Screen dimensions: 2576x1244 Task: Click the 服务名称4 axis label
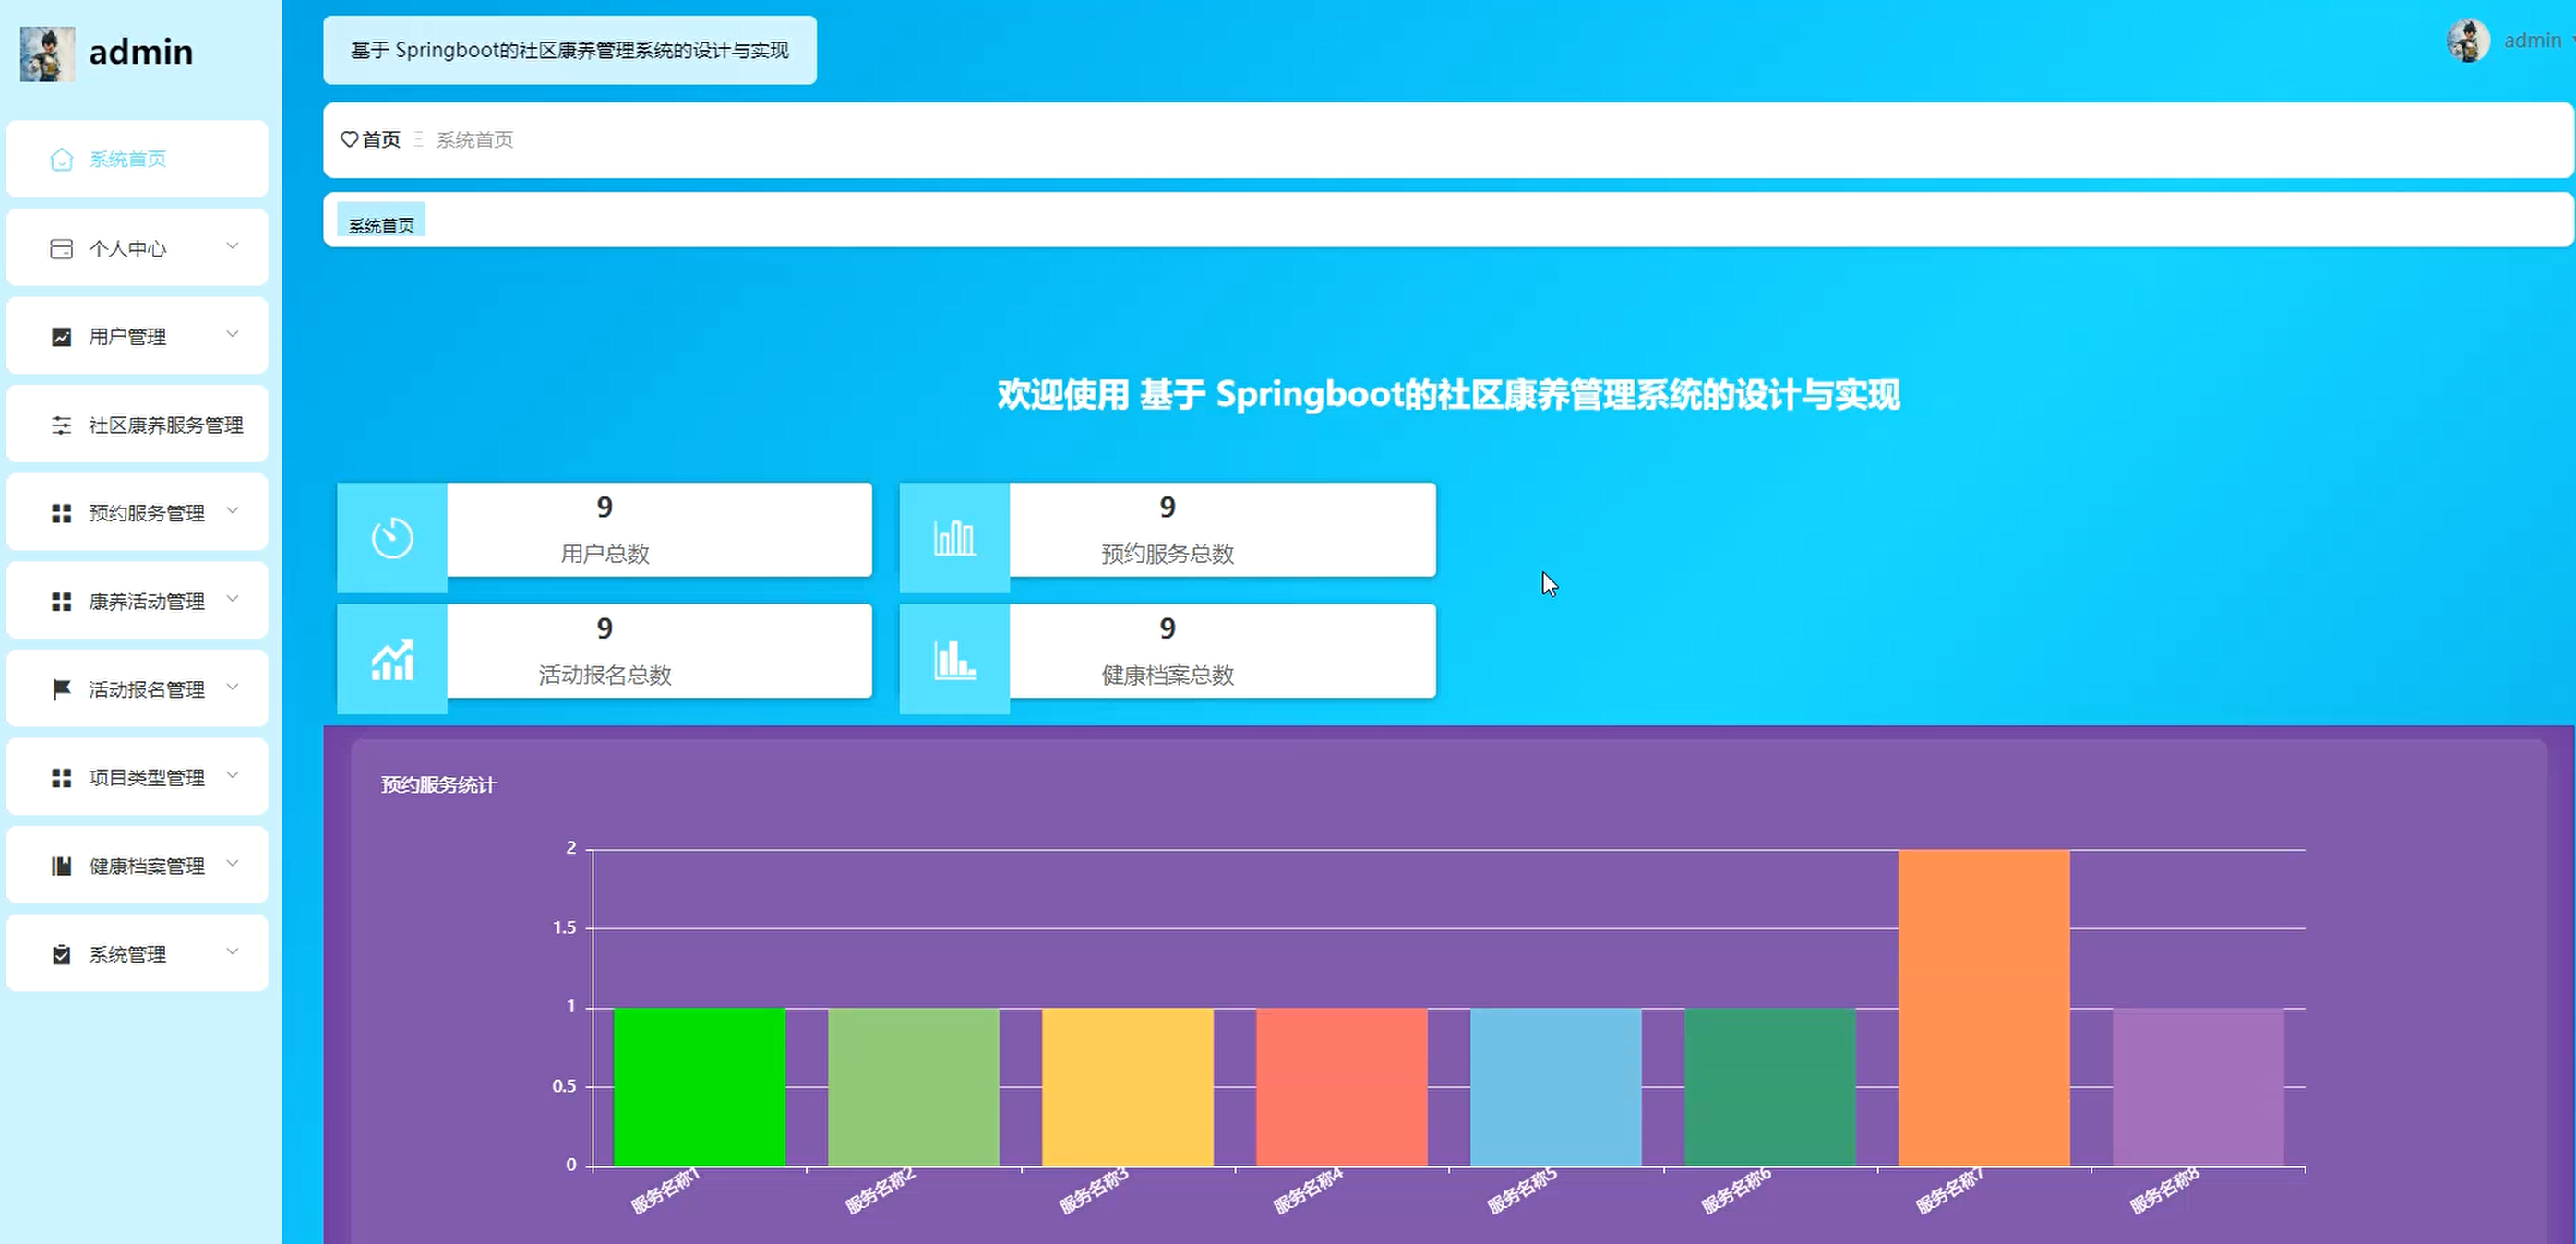tap(1308, 1191)
